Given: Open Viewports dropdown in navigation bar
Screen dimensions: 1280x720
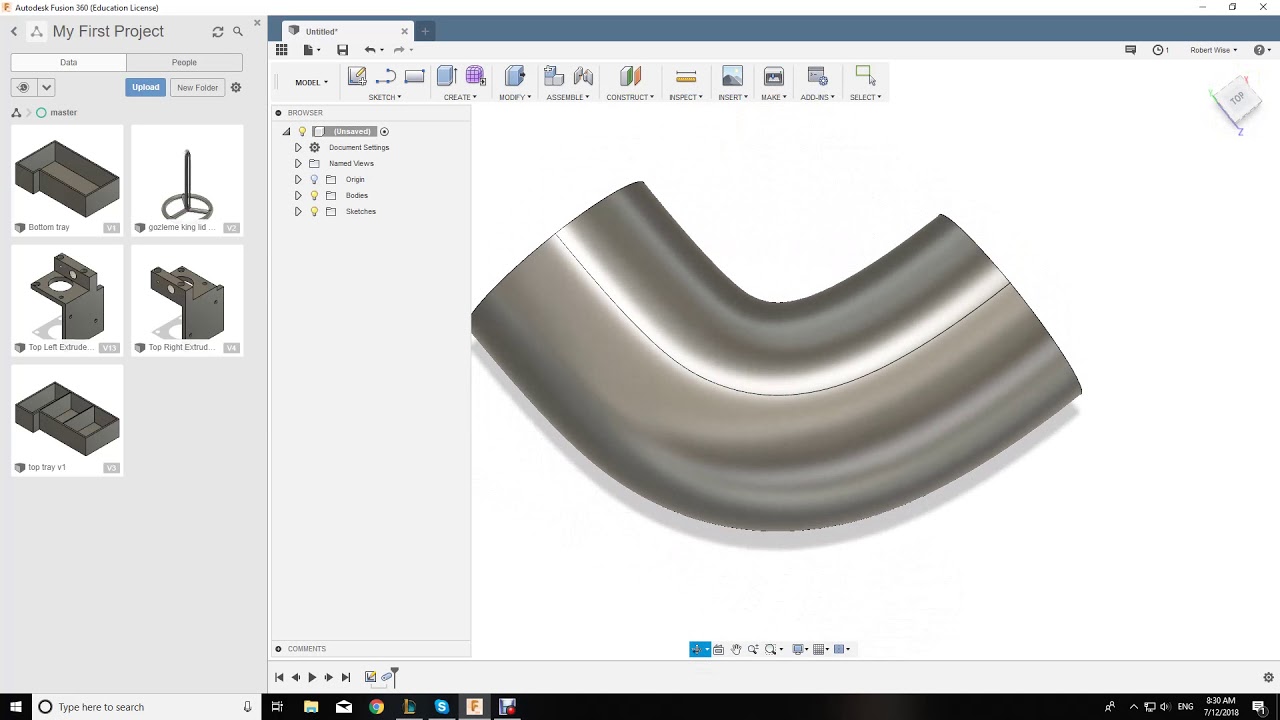Looking at the screenshot, I should [x=842, y=650].
